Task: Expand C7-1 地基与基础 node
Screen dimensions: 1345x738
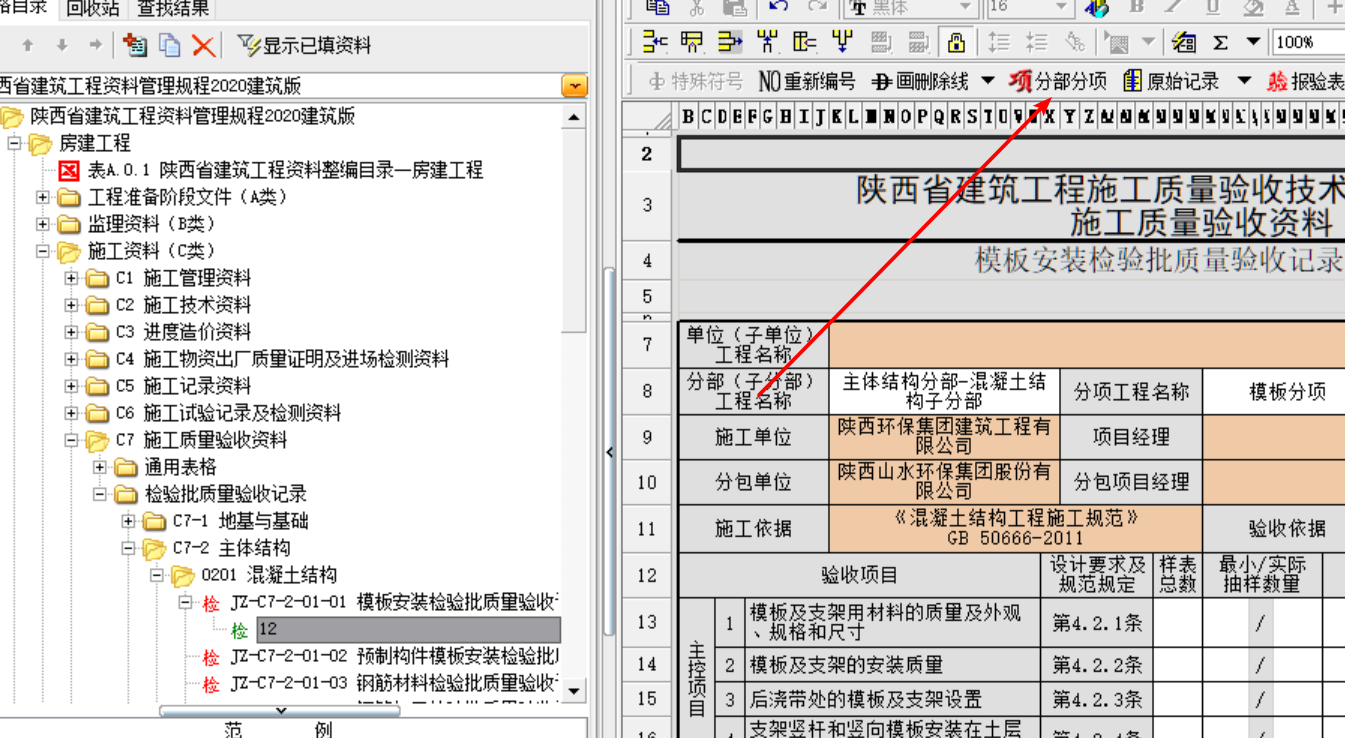Action: tap(128, 522)
